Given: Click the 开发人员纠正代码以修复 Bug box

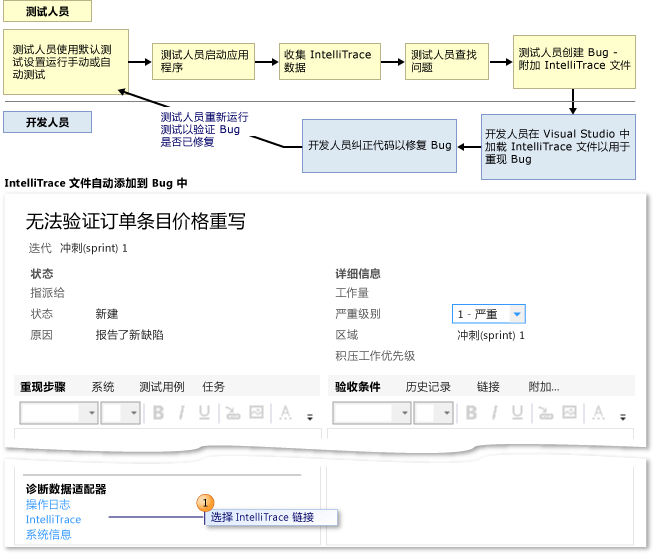Looking at the screenshot, I should 379,146.
